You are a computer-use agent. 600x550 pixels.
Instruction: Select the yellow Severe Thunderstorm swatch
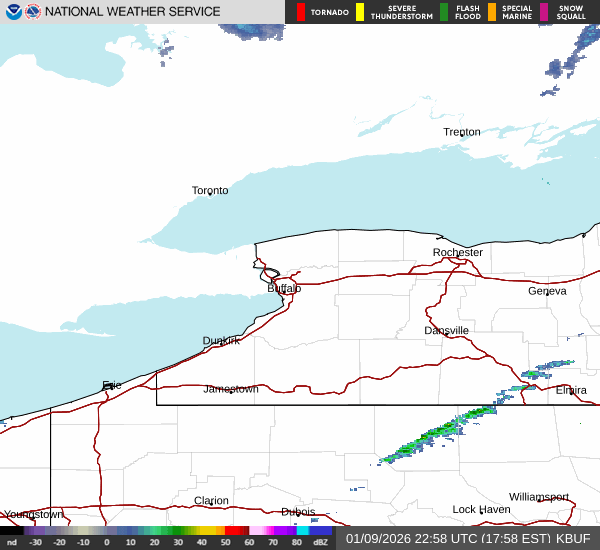click(x=360, y=12)
